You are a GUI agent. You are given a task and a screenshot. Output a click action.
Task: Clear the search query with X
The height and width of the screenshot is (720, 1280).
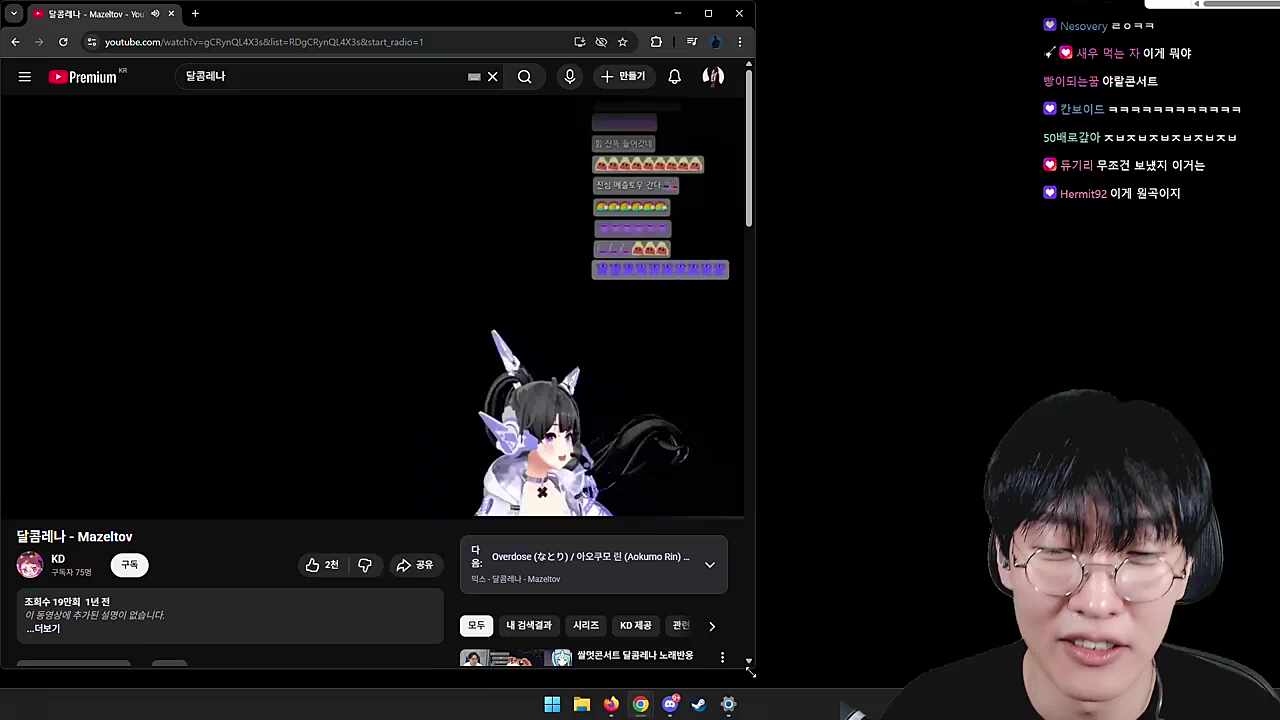pos(493,77)
